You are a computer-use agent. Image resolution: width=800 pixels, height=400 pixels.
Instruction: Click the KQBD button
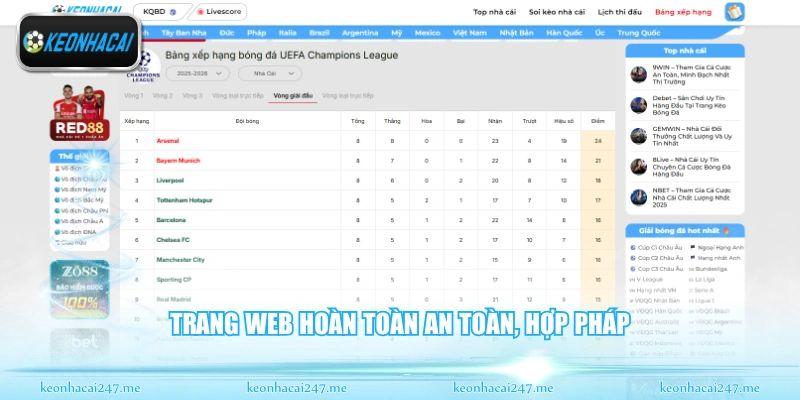(x=160, y=12)
